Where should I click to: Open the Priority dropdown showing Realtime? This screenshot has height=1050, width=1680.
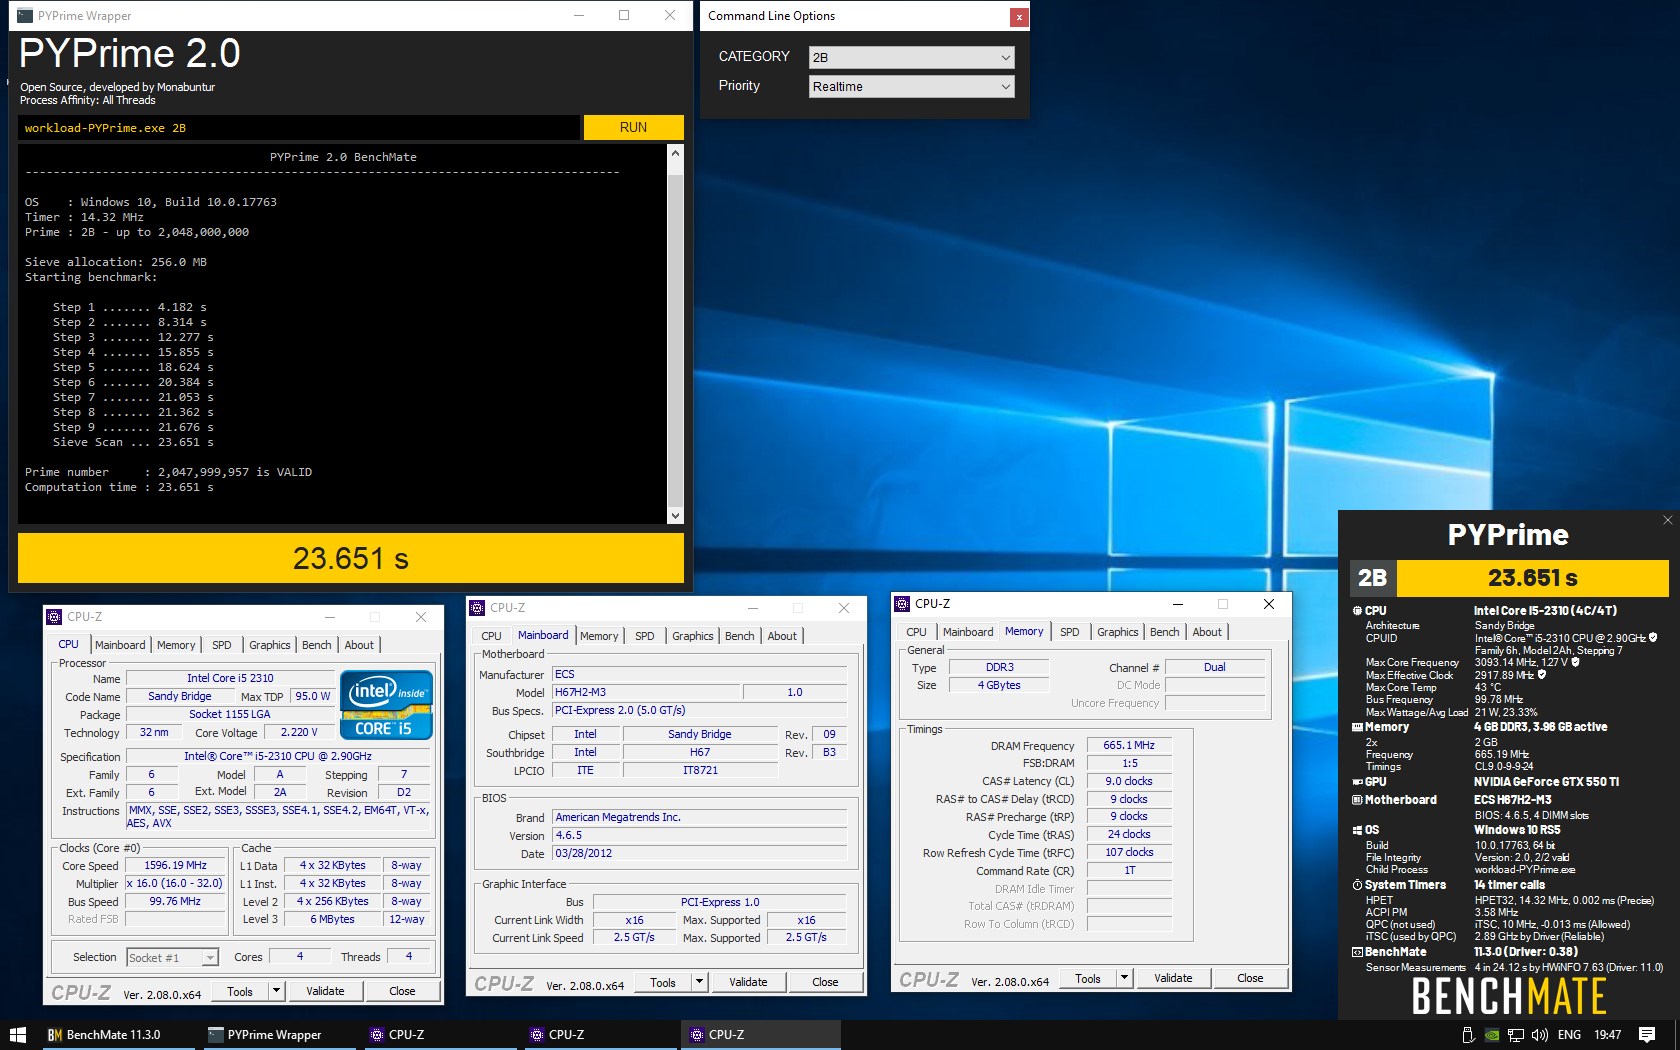(911, 87)
